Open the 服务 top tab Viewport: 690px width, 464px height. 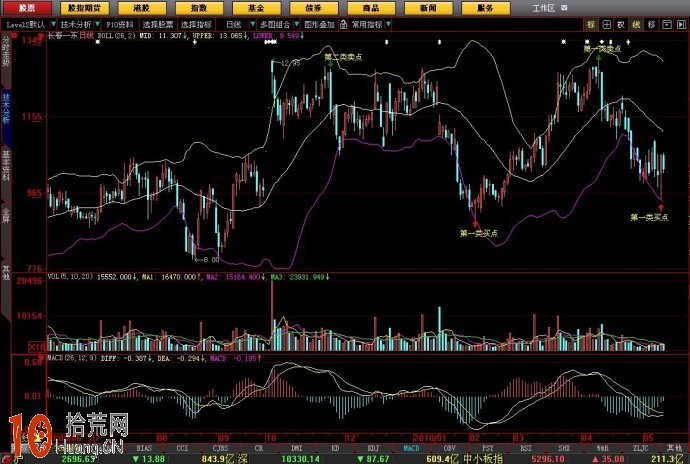pyautogui.click(x=485, y=8)
